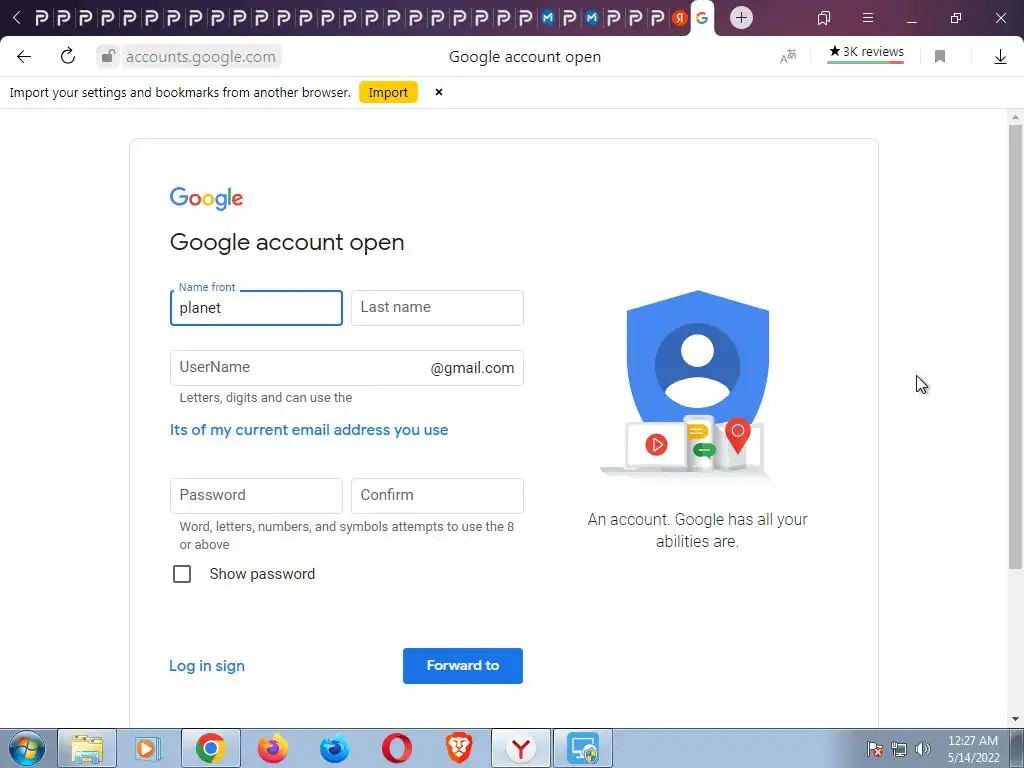Viewport: 1024px width, 768px height.
Task: Tick the Show password checkbox
Action: pos(182,574)
